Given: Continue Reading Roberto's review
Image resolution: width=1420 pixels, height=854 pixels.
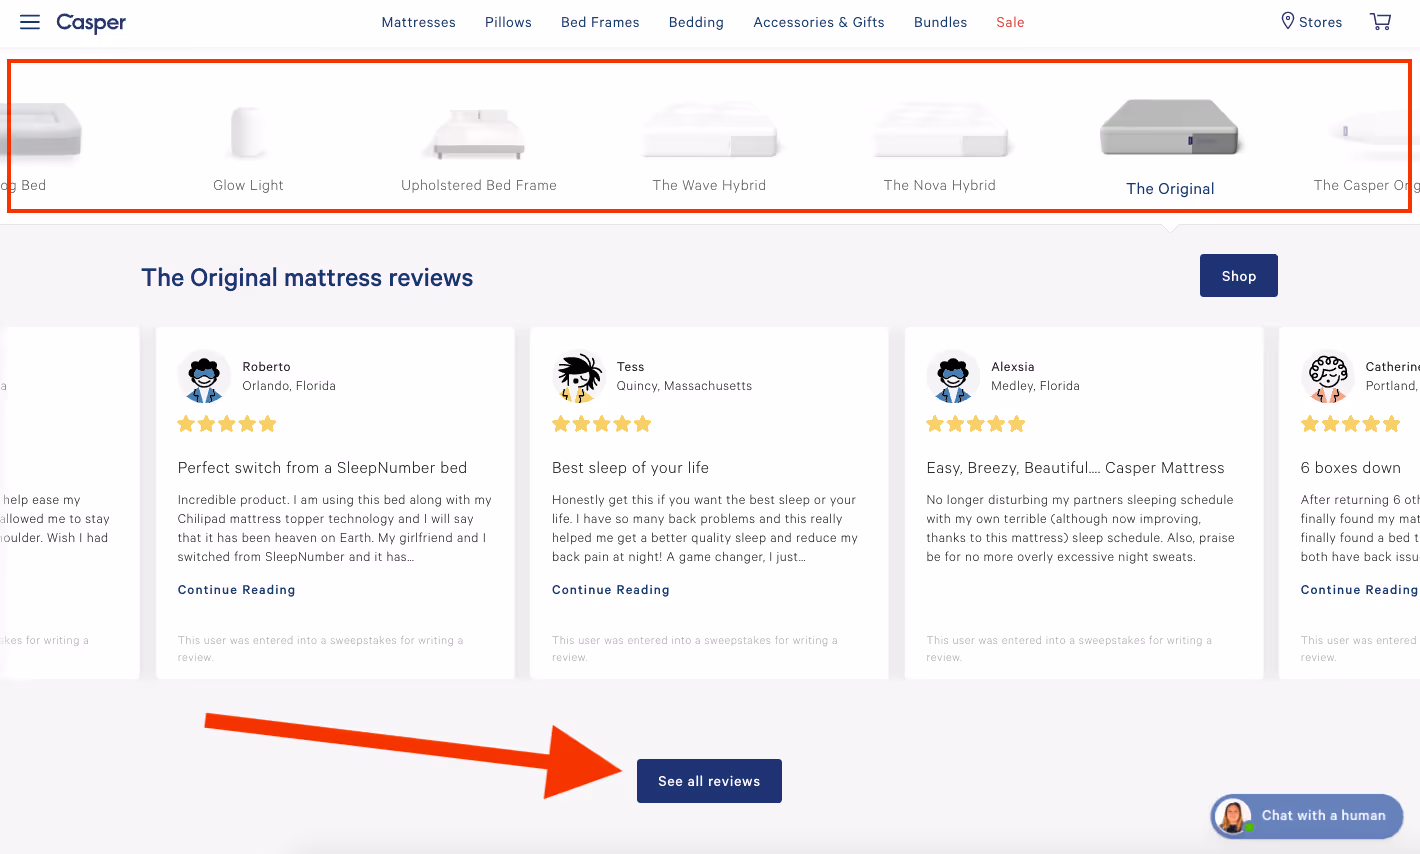Looking at the screenshot, I should click(237, 590).
